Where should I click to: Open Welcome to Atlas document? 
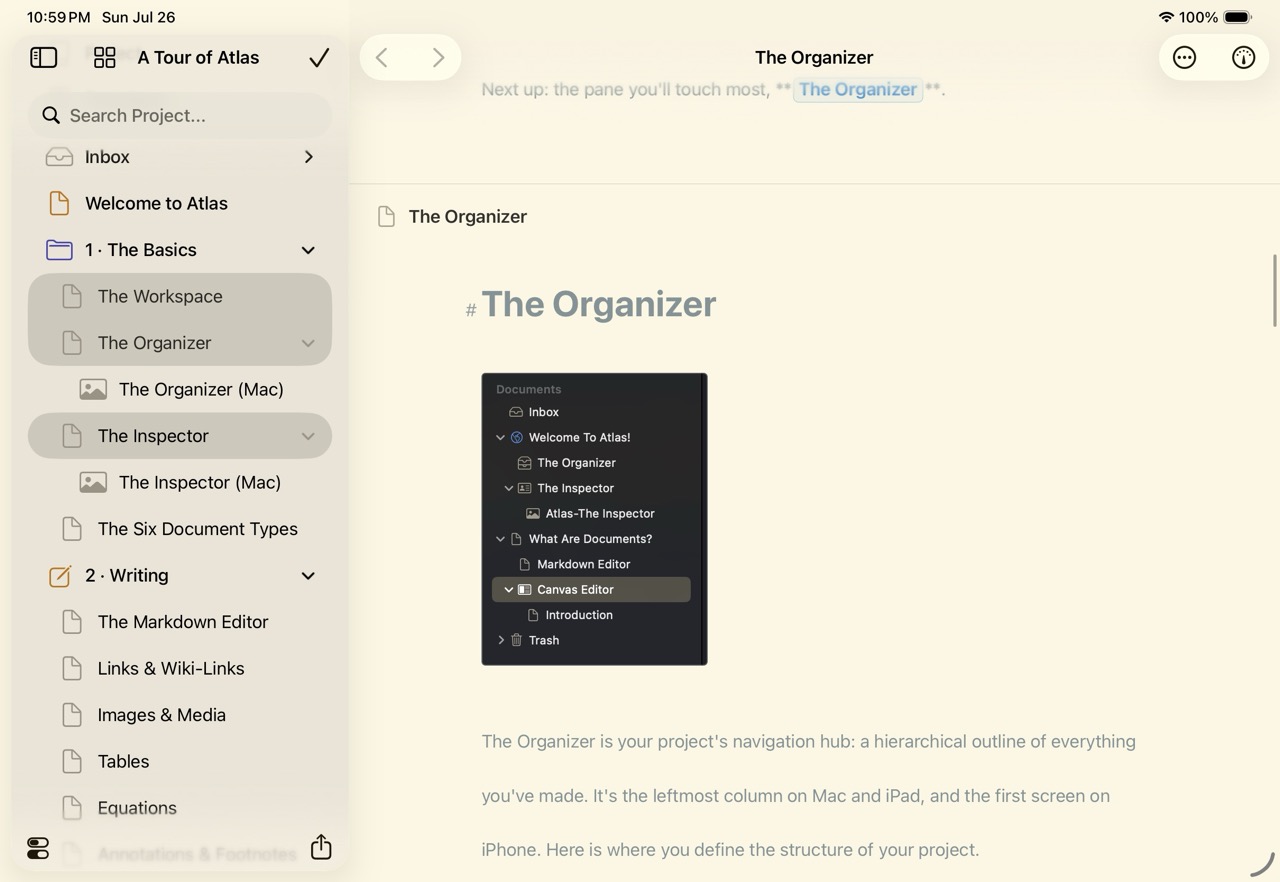coord(180,203)
